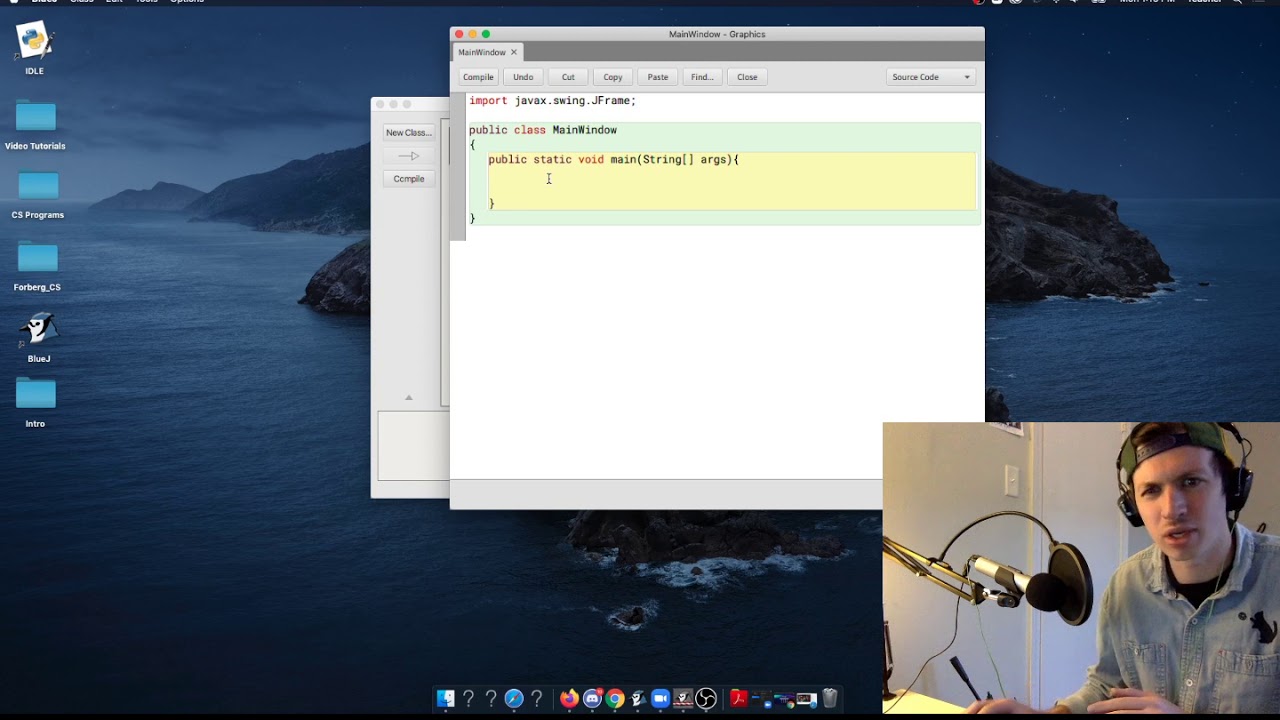This screenshot has width=1280, height=720.
Task: Open Discord from the dock
Action: pyautogui.click(x=592, y=699)
